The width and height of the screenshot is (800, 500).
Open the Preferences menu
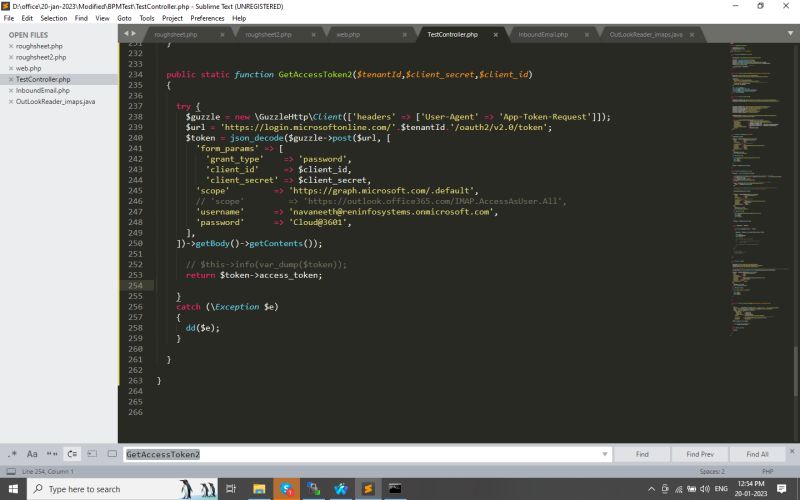[207, 18]
